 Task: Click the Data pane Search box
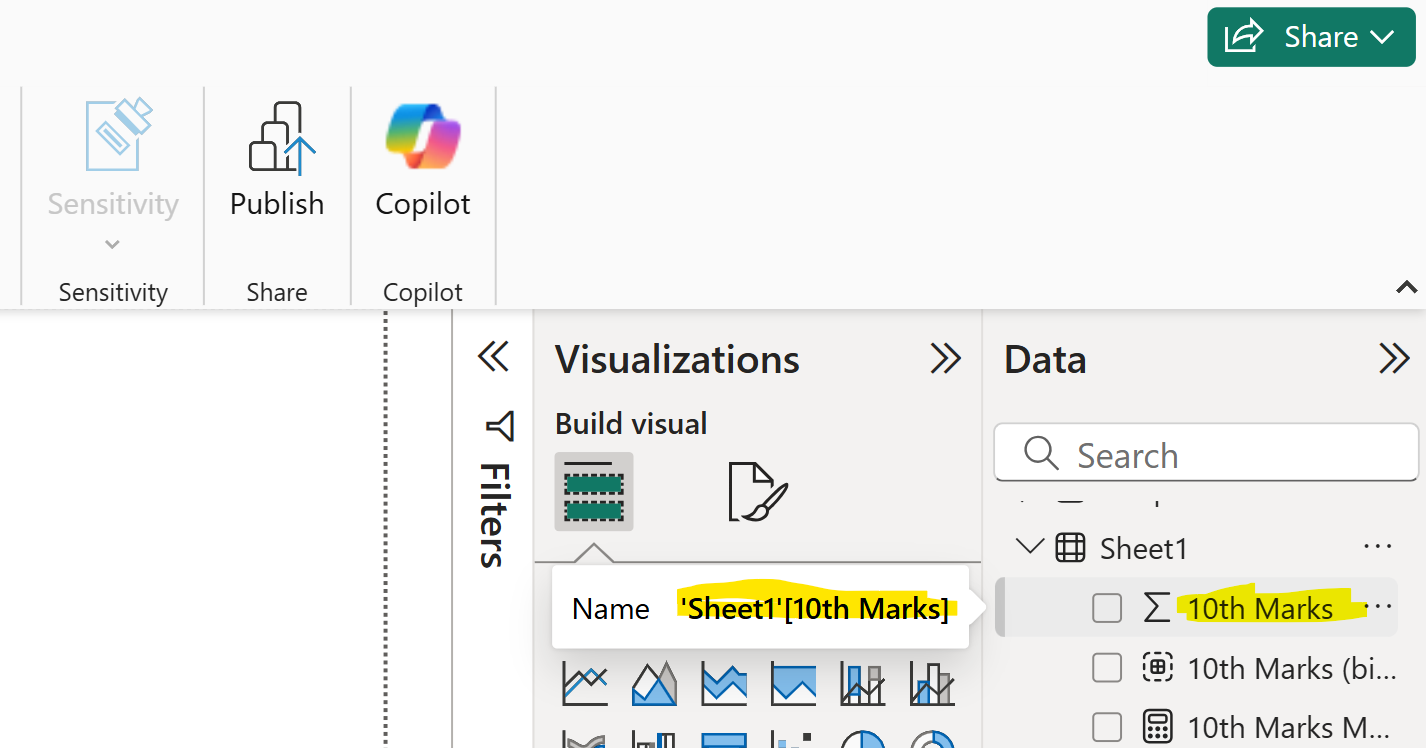1206,456
